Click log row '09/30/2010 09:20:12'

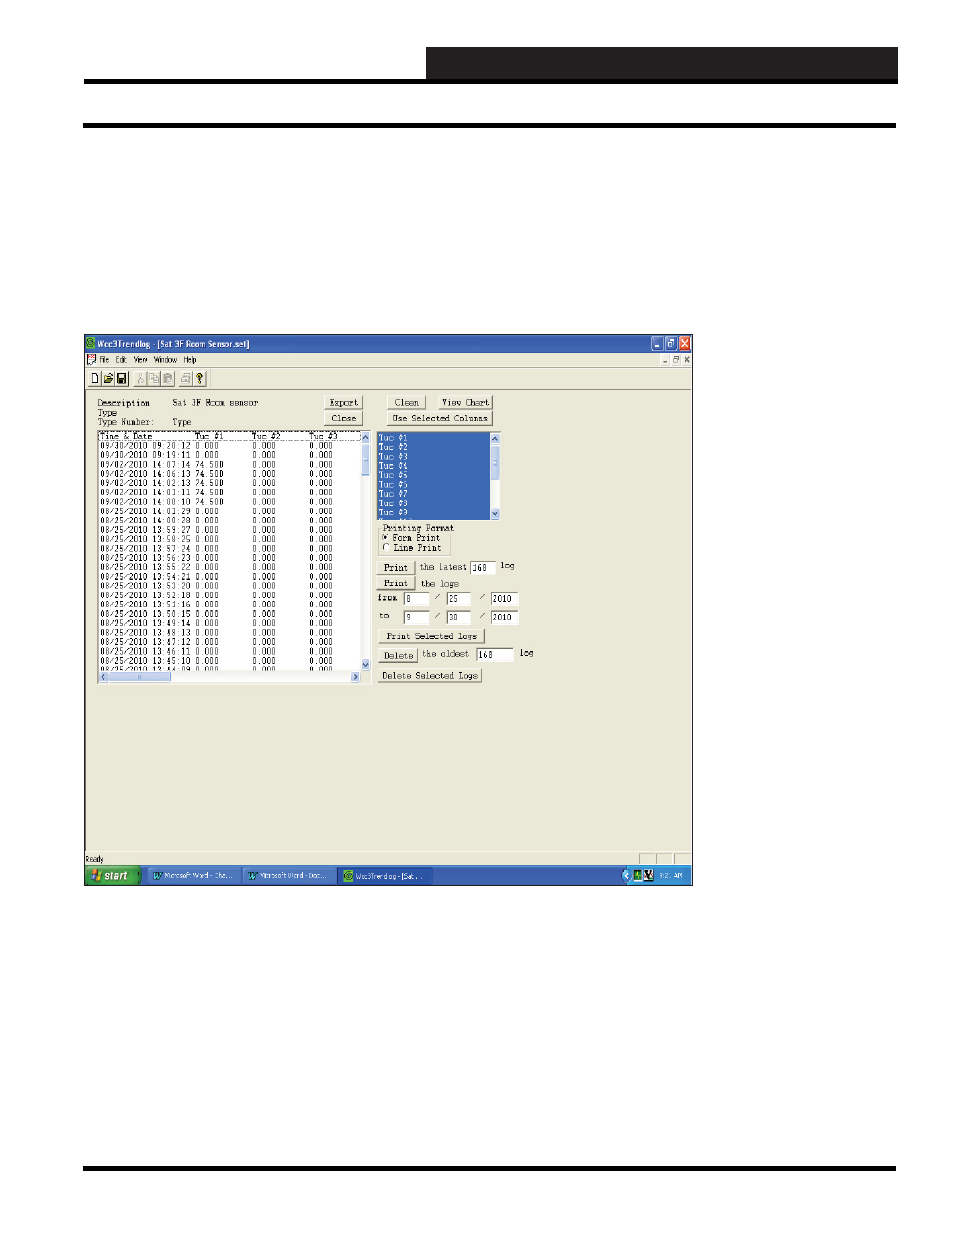click(x=230, y=446)
